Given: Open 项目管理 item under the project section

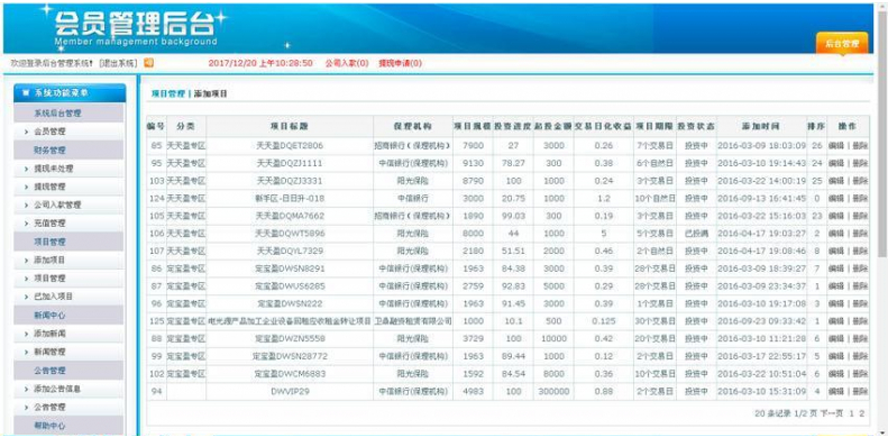Looking at the screenshot, I should [x=50, y=278].
